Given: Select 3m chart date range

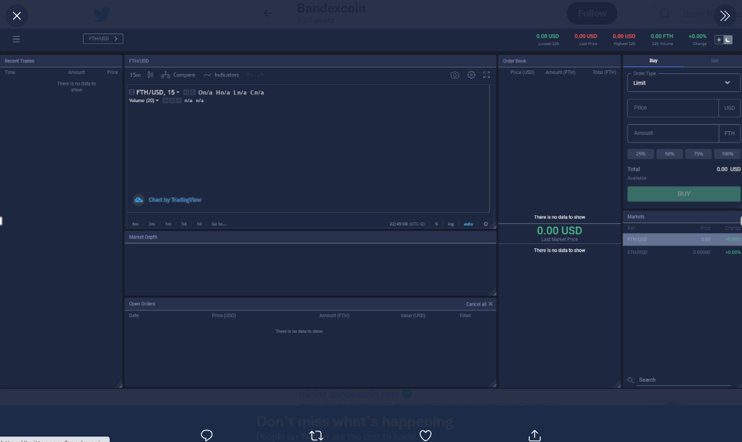Looking at the screenshot, I should [151, 224].
